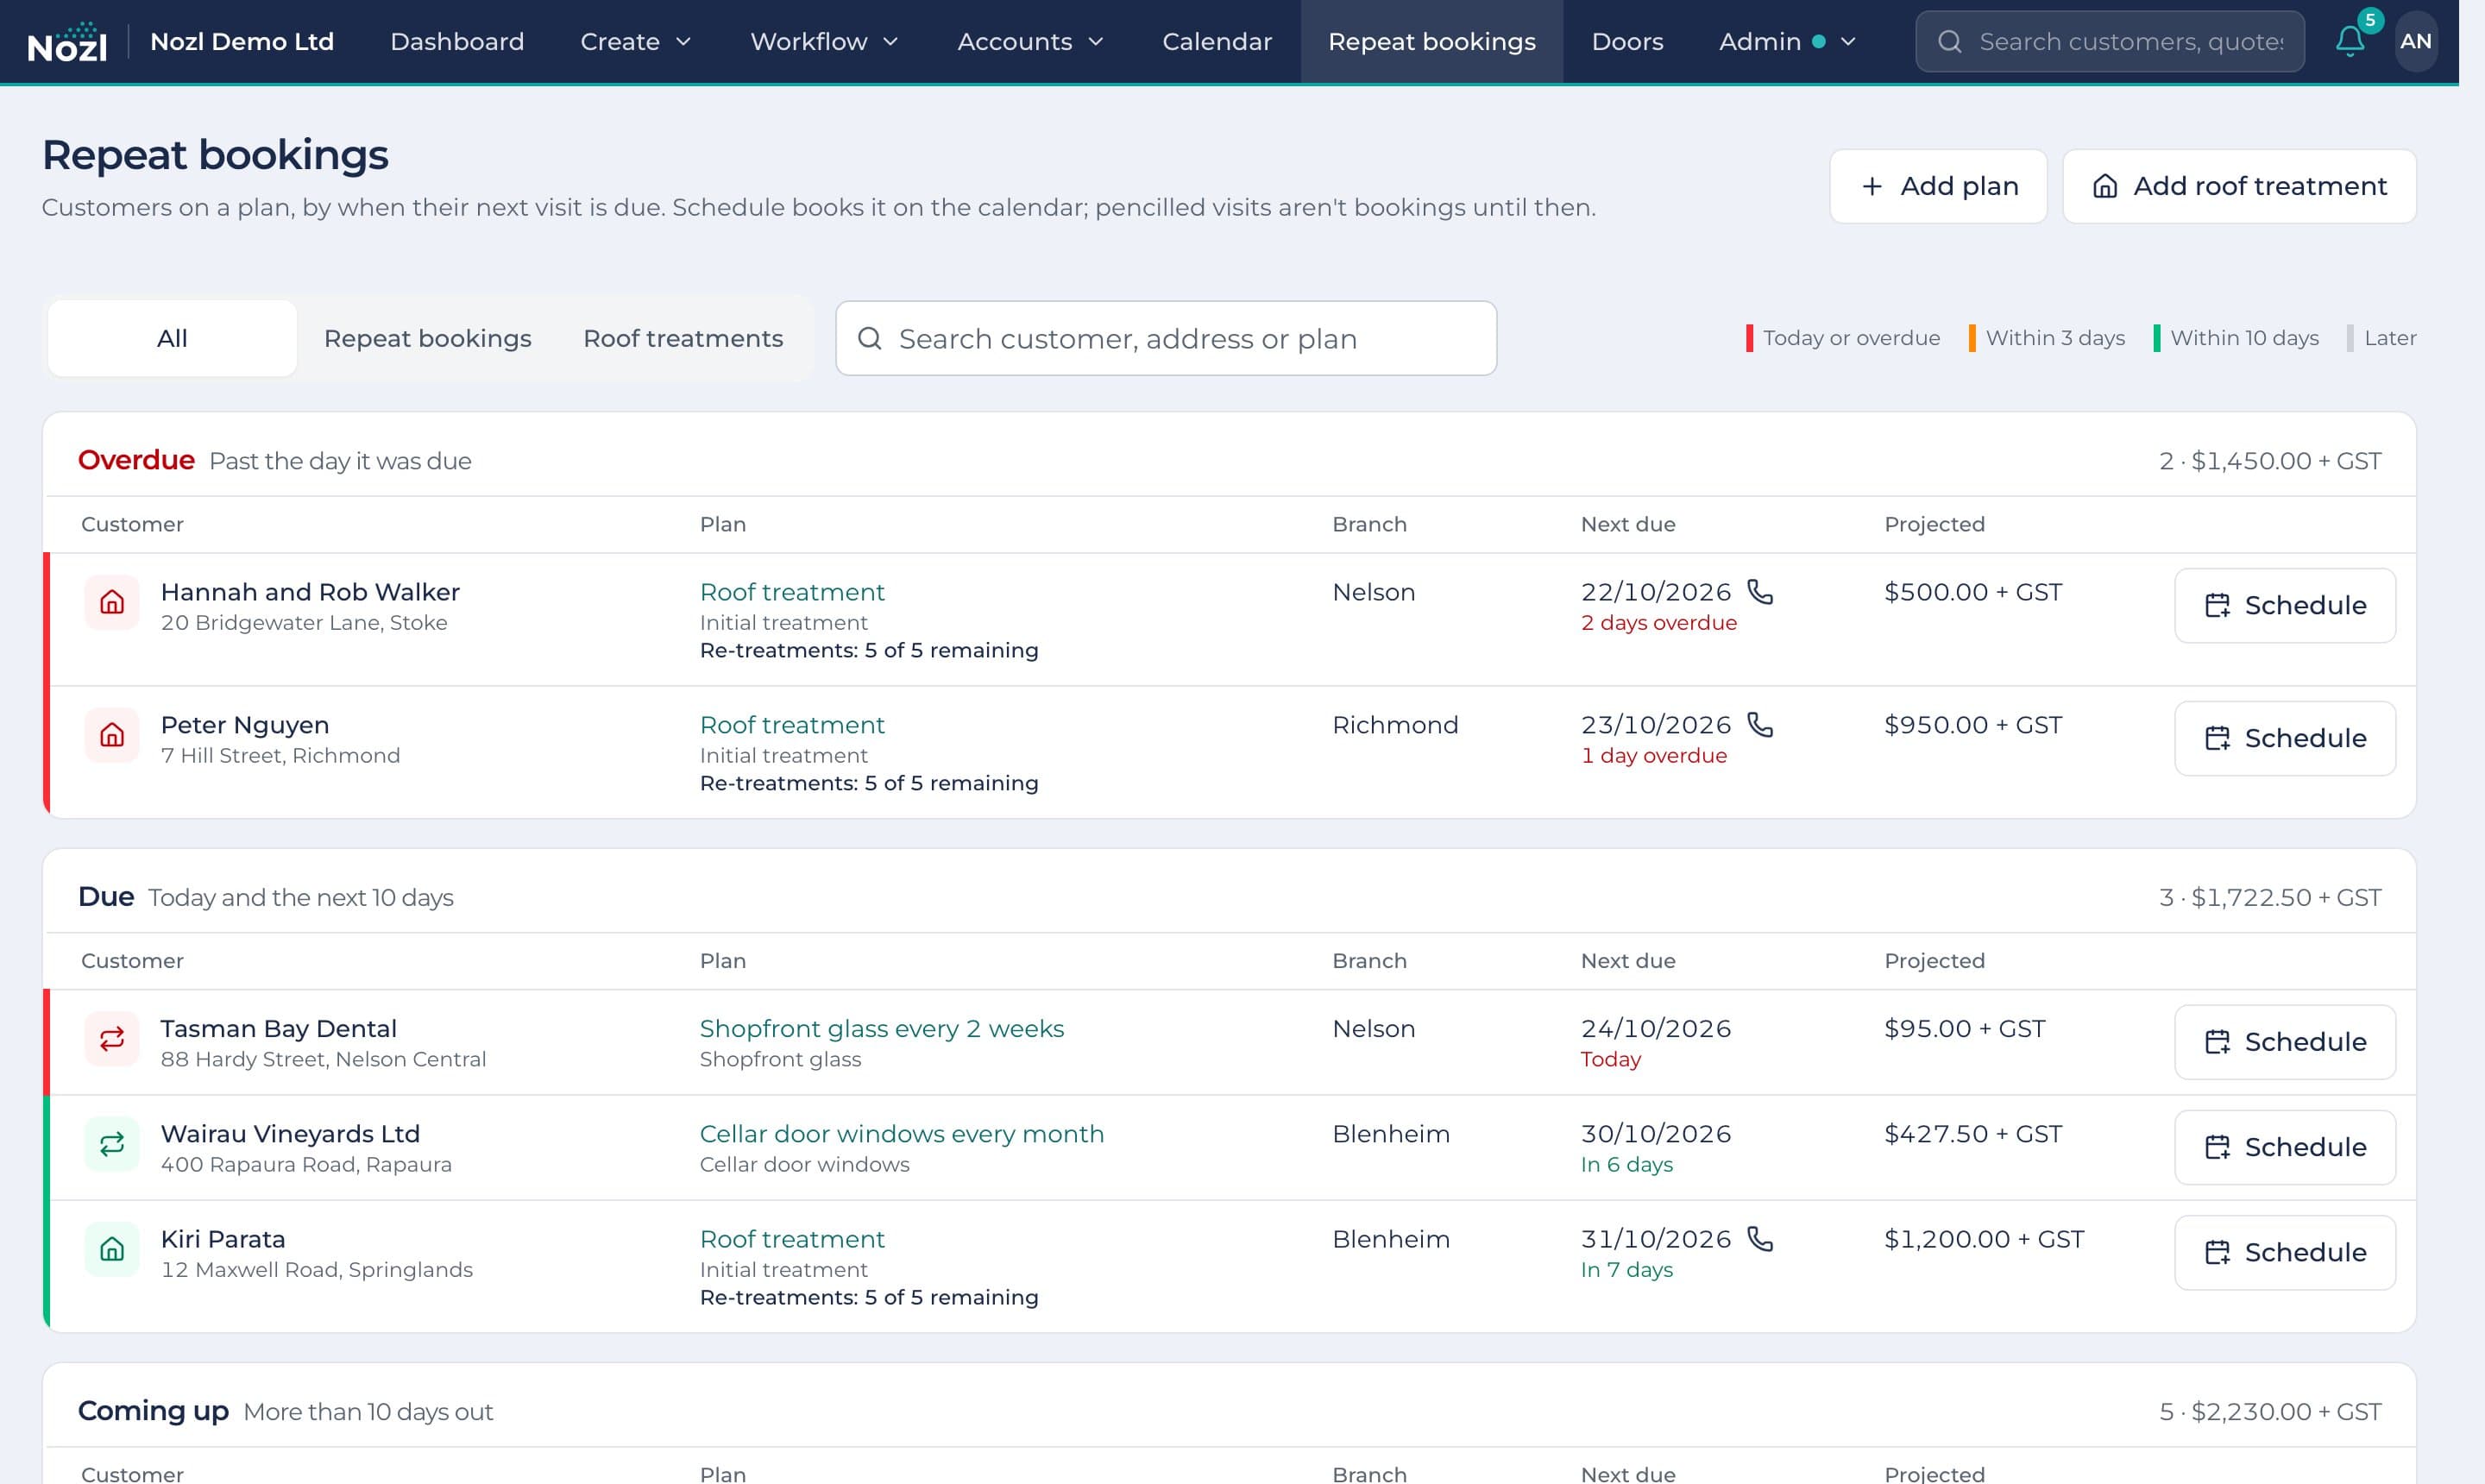Open Peter Nguyen's Roof treatment plan link
The width and height of the screenshot is (2485, 1484).
(792, 724)
